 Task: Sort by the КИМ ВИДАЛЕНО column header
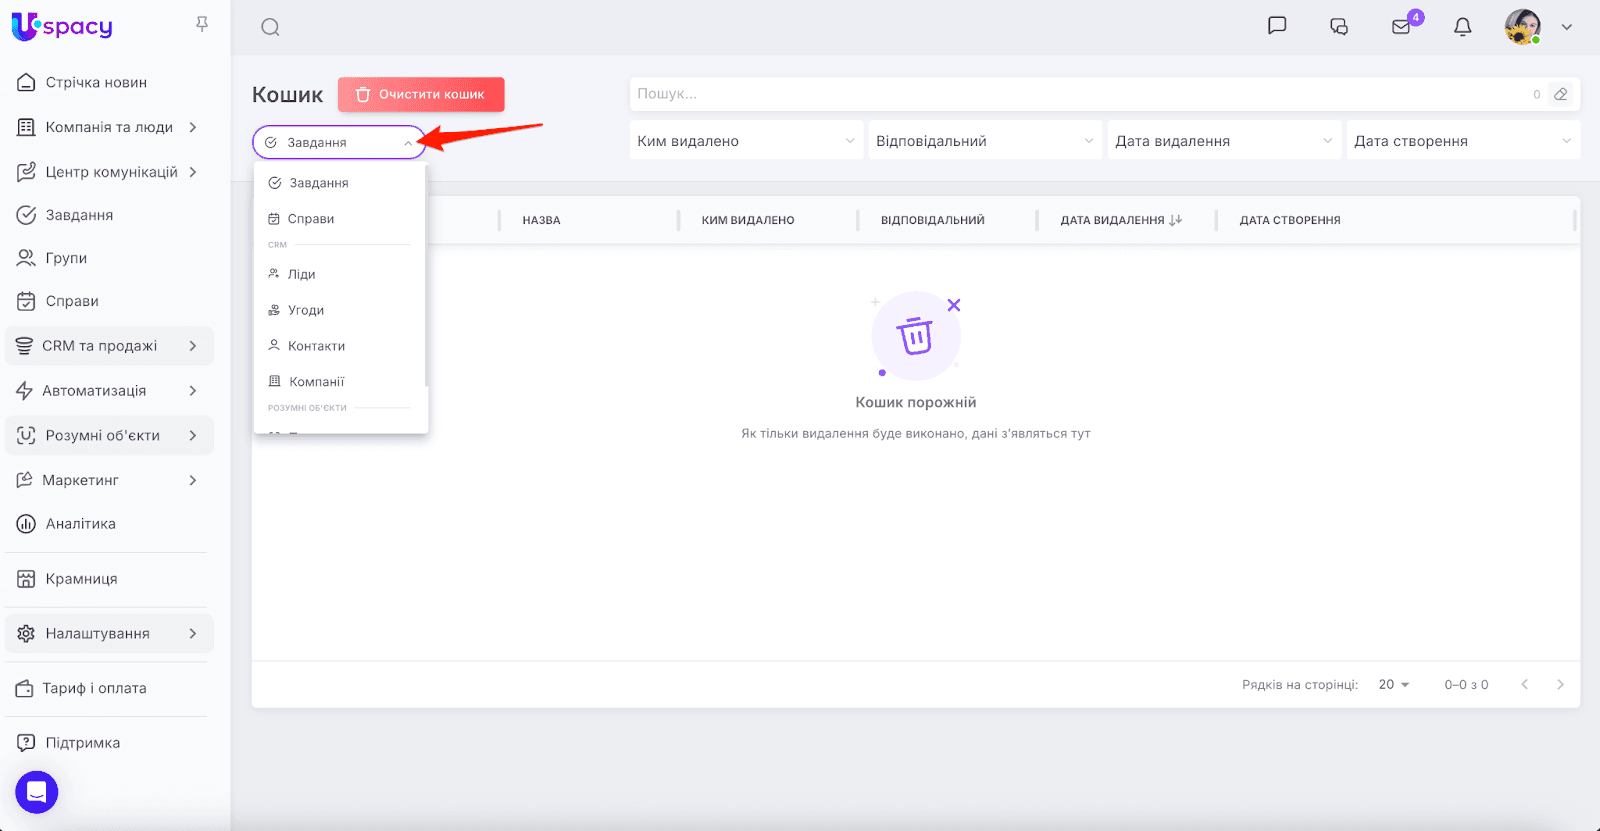(748, 220)
